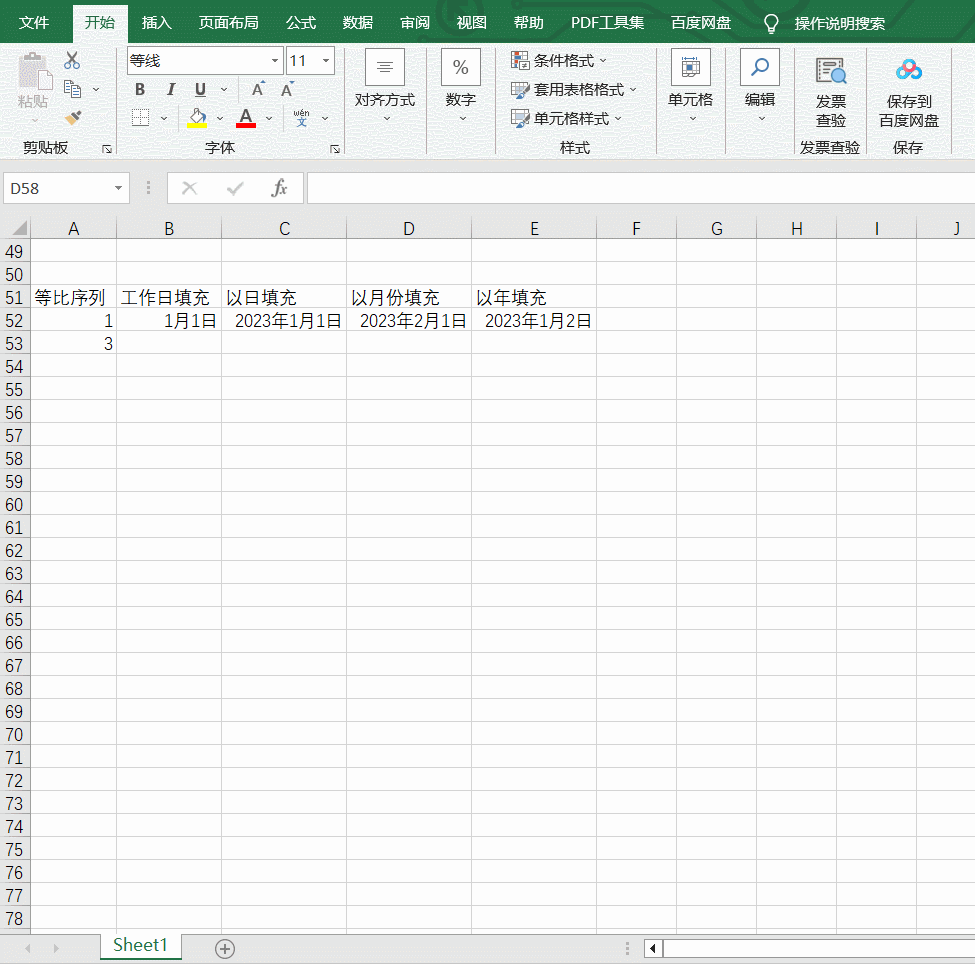This screenshot has height=964, width=975.
Task: Open font settings dialog launcher
Action: point(335,149)
